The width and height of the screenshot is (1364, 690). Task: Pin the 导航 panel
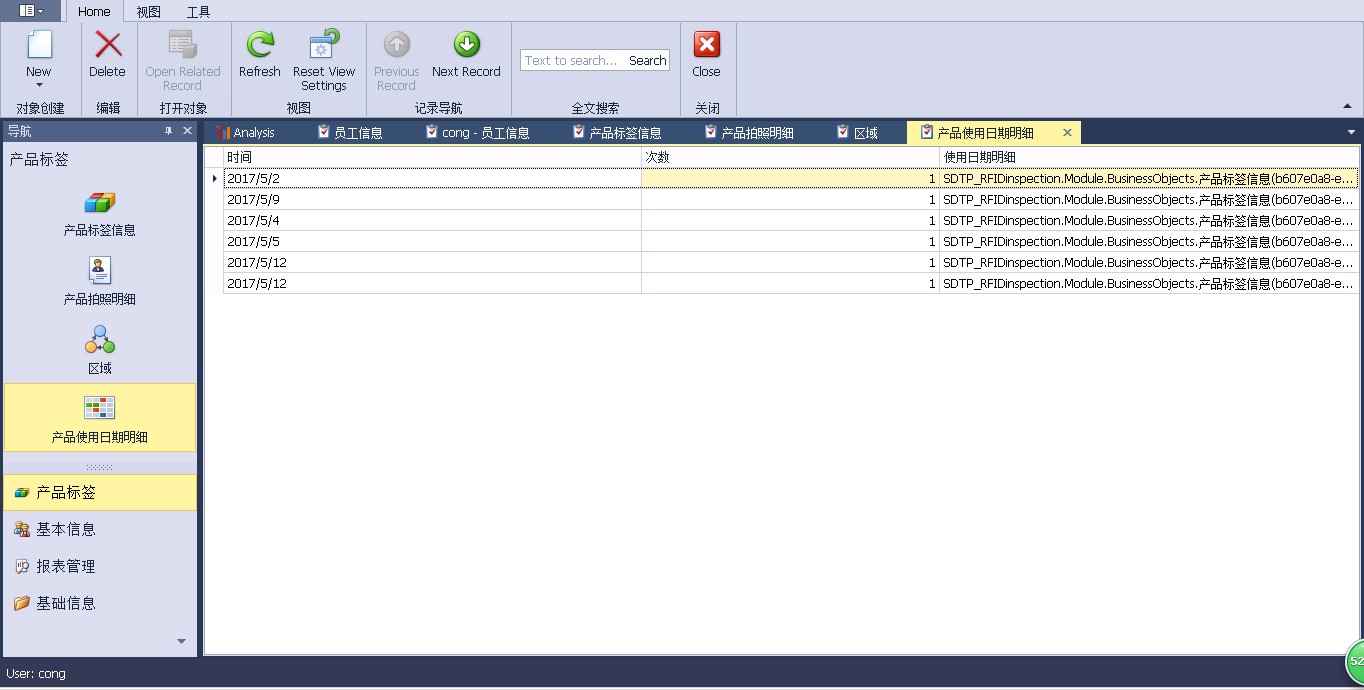(169, 131)
